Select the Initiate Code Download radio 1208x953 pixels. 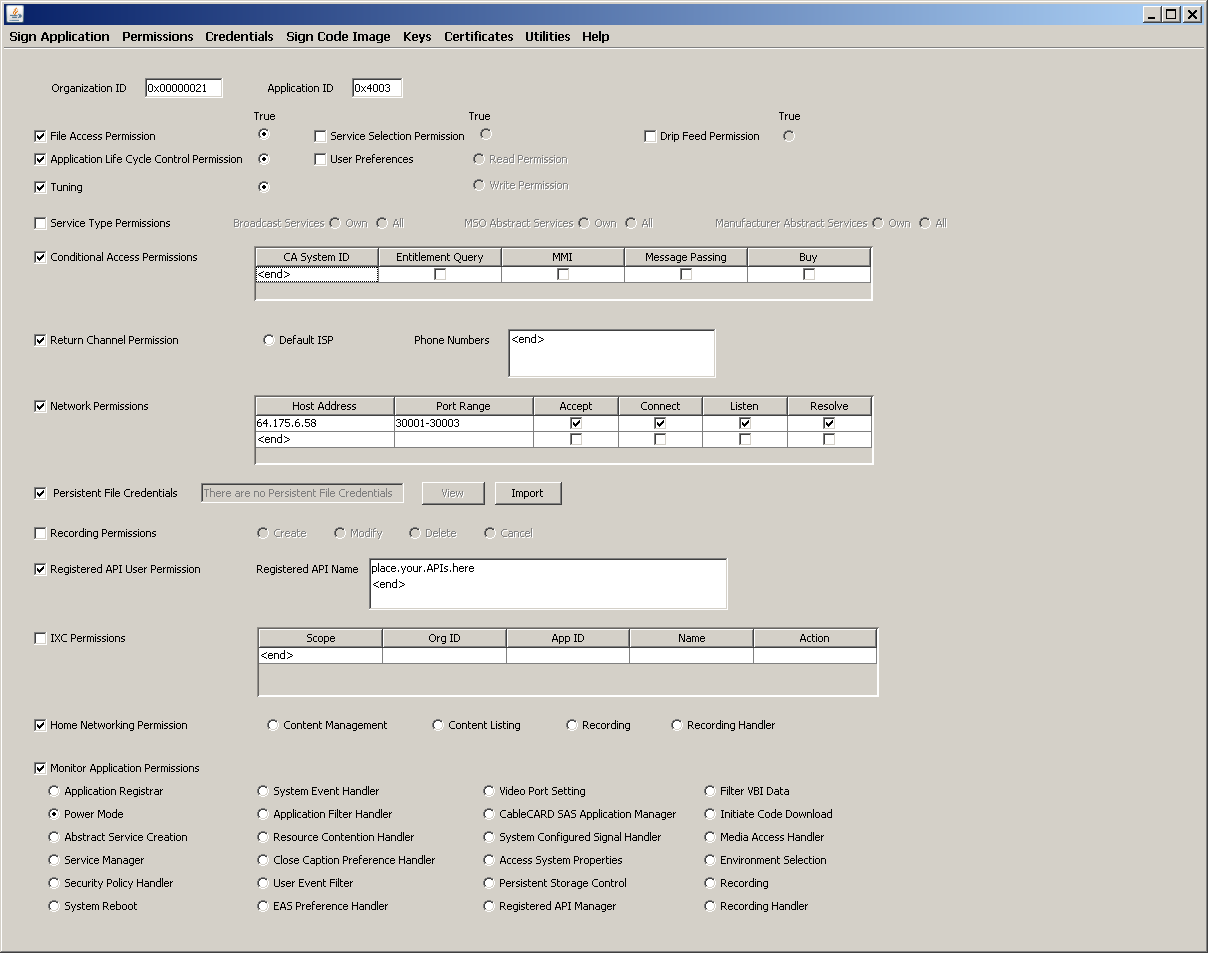pos(710,814)
